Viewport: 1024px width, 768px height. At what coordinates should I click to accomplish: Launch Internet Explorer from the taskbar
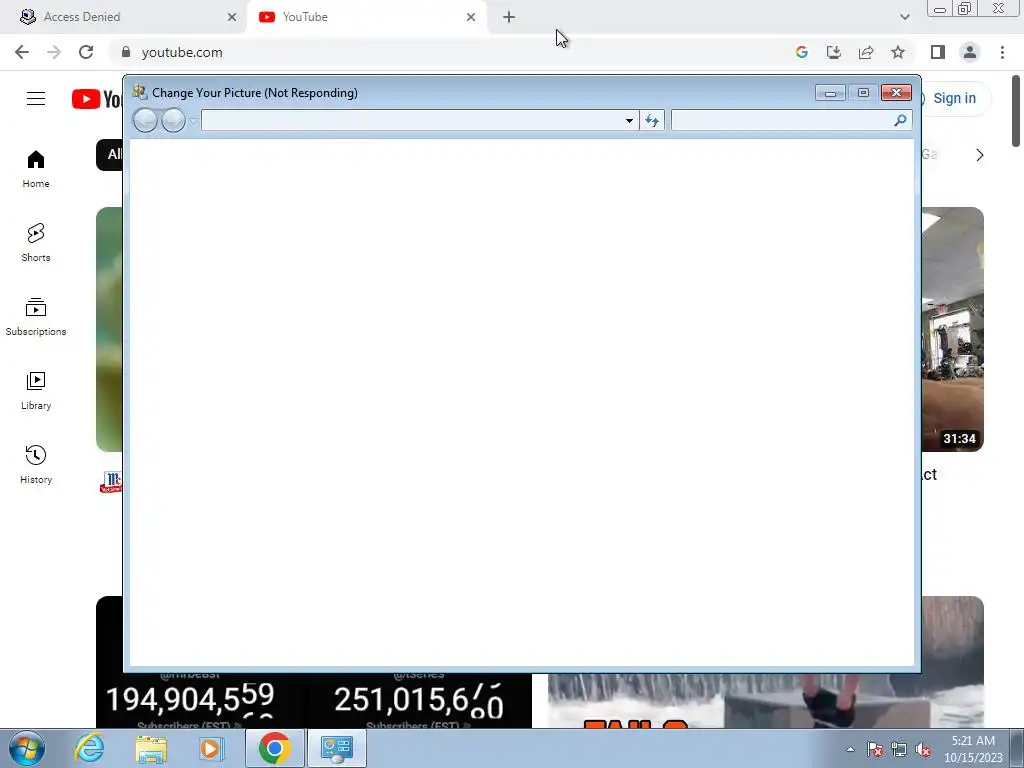click(89, 748)
